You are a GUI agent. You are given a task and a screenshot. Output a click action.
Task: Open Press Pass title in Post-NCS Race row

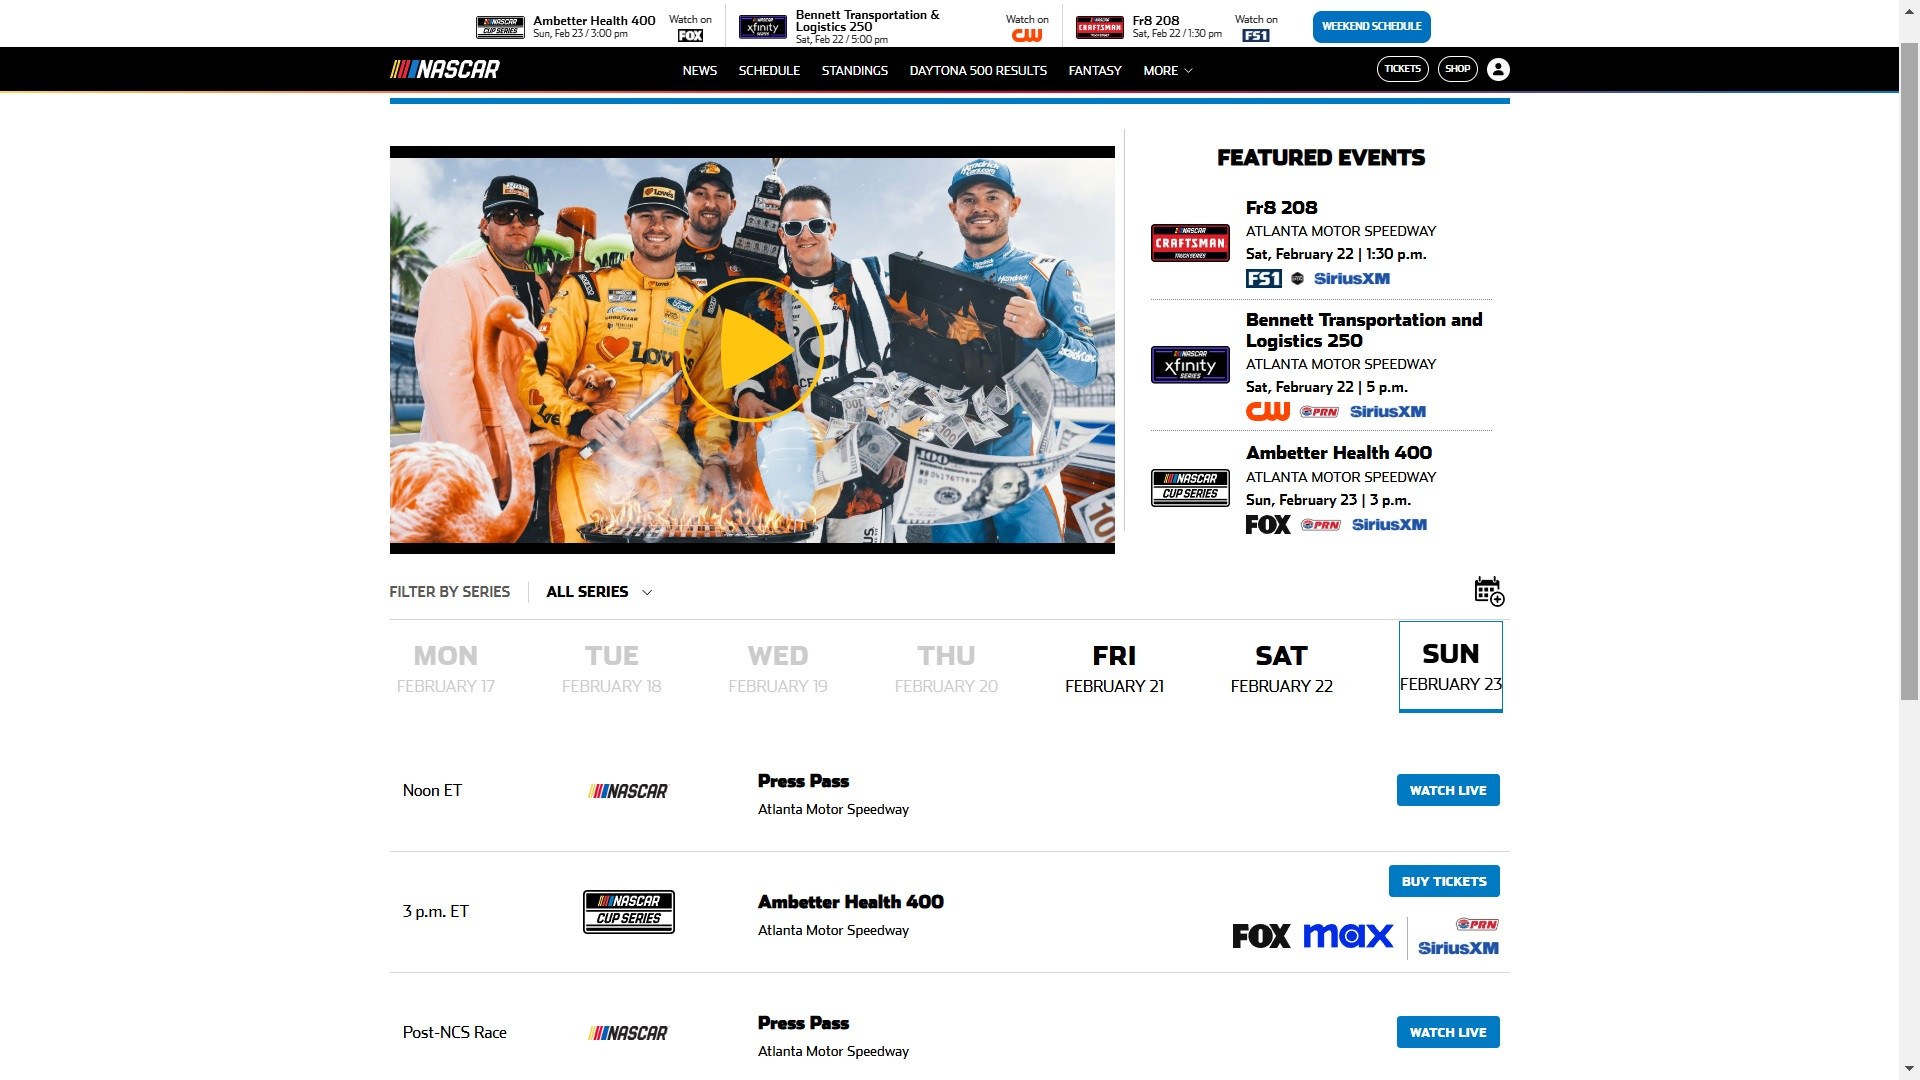[803, 1023]
